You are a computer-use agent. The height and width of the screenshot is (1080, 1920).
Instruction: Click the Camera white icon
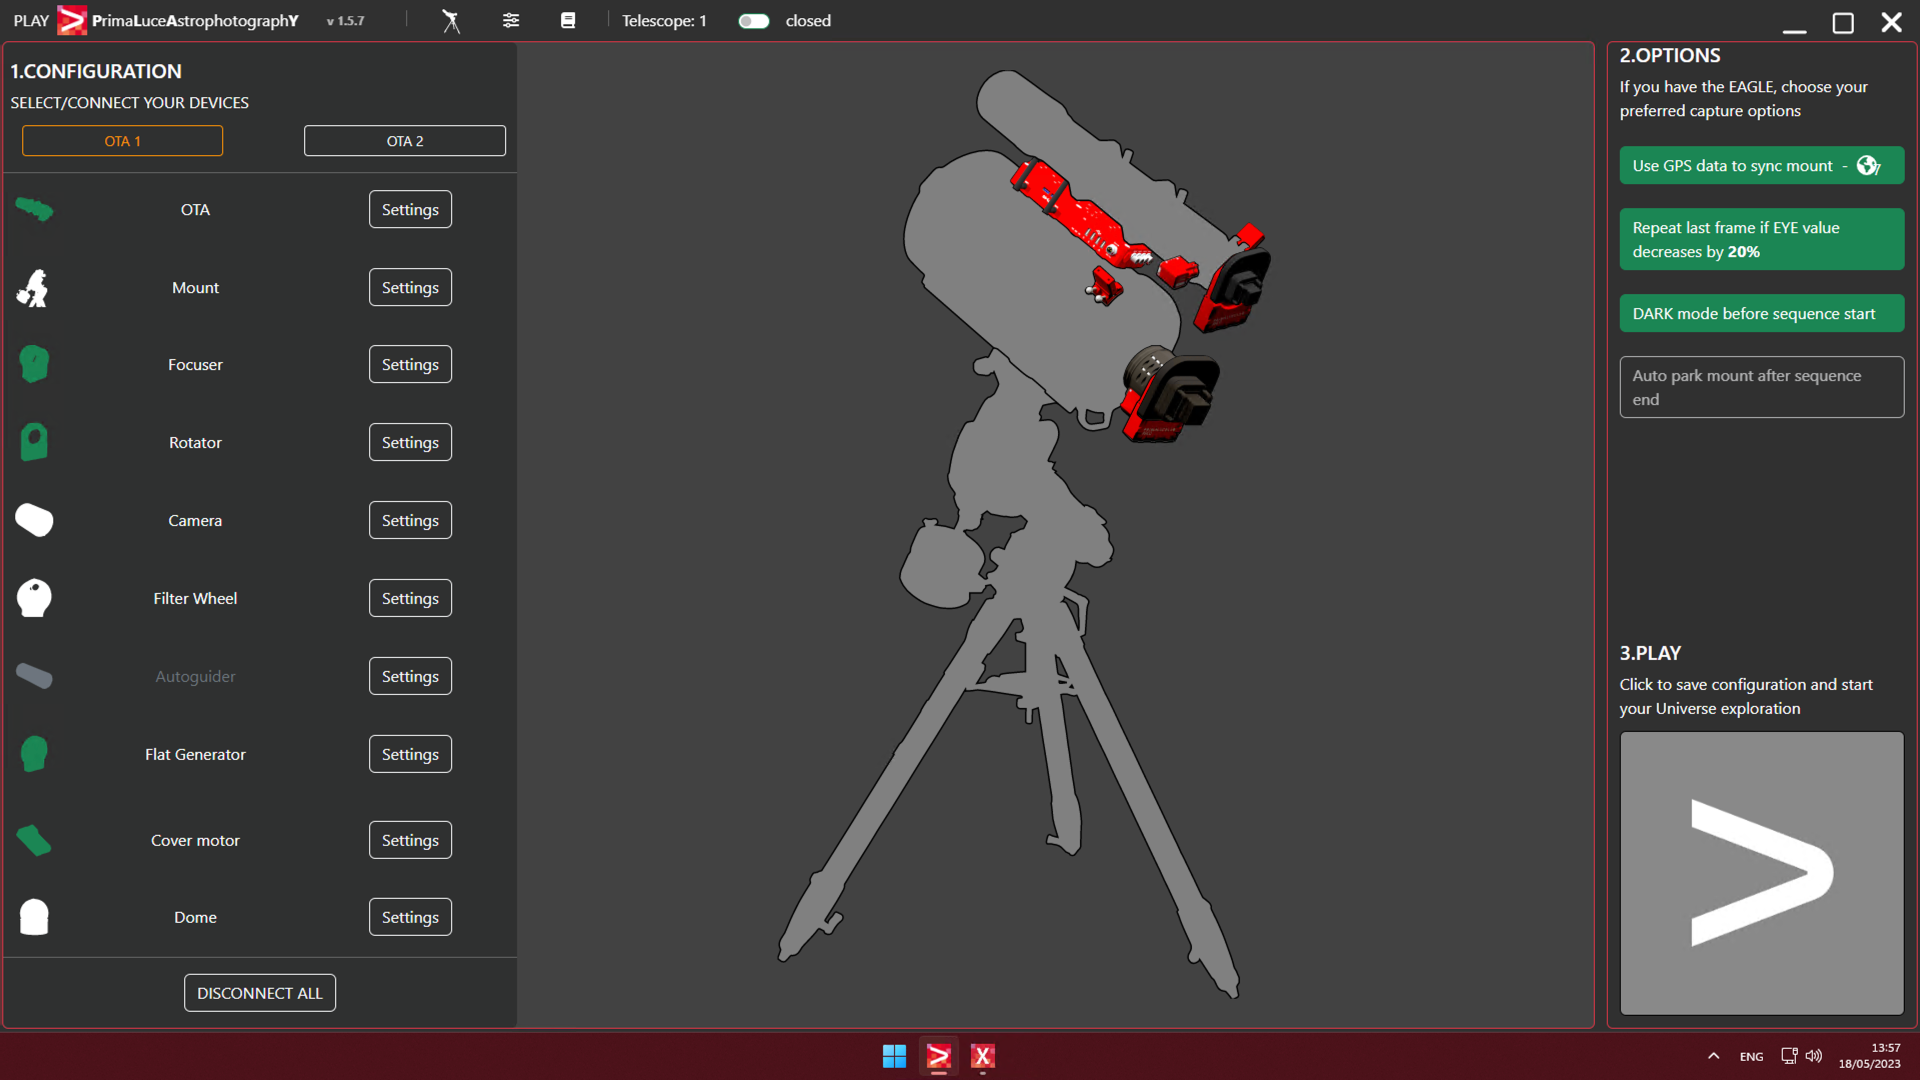click(x=33, y=520)
